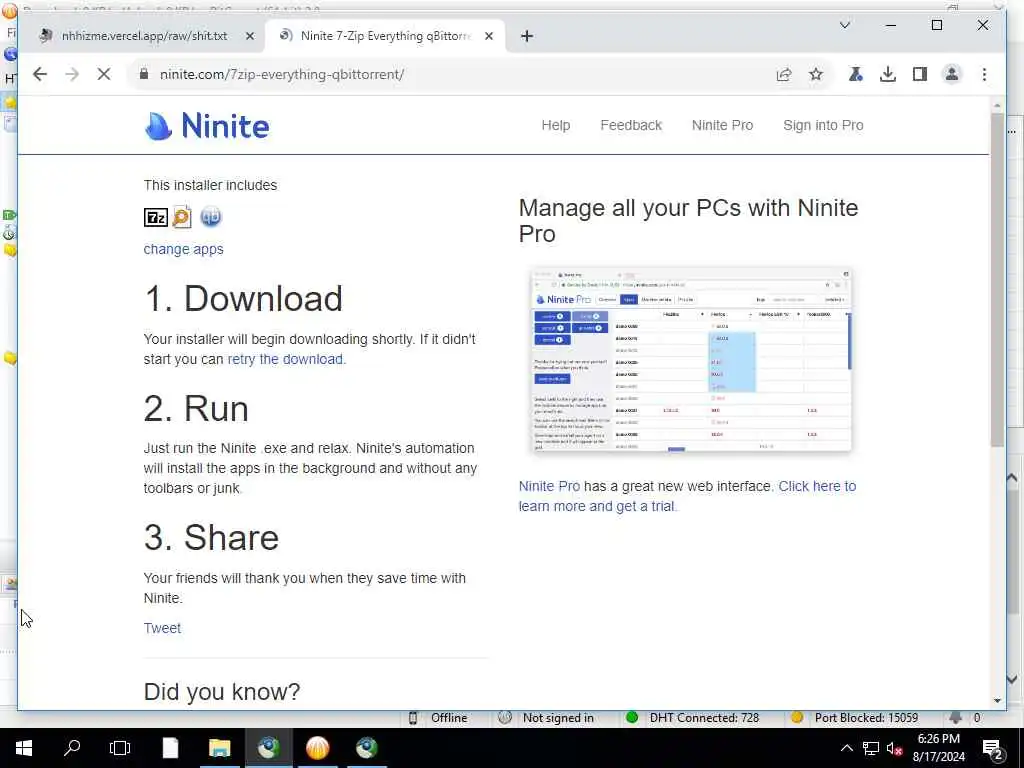
Task: Click the qBittorrent app icon
Action: (211, 217)
